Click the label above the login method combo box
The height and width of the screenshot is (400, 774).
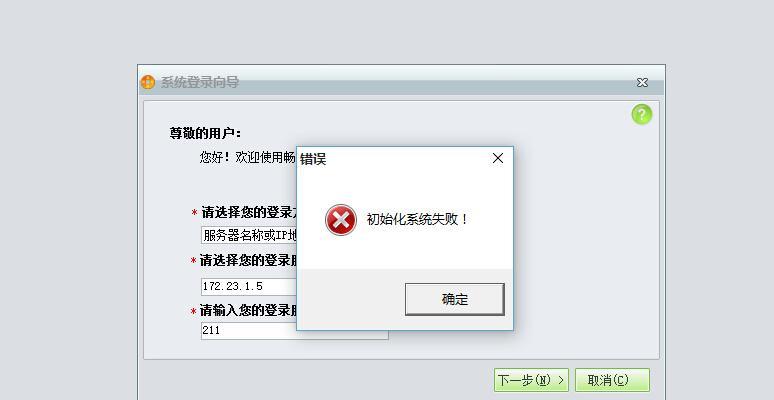249,212
